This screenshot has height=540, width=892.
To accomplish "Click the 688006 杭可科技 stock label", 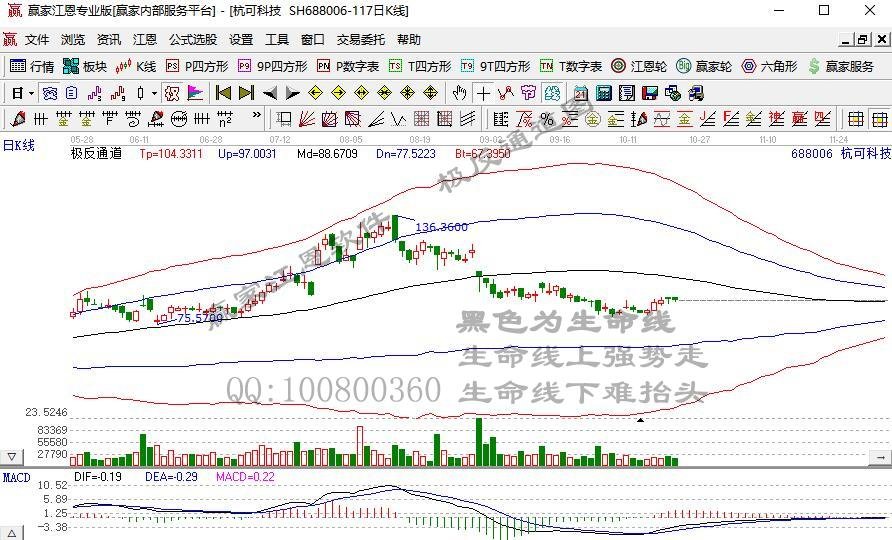I will 841,153.
